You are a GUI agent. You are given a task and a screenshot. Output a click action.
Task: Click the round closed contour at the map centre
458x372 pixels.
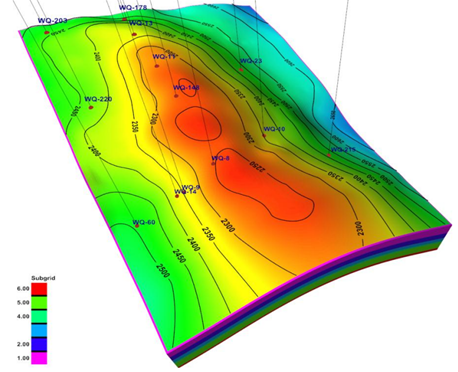tap(198, 123)
